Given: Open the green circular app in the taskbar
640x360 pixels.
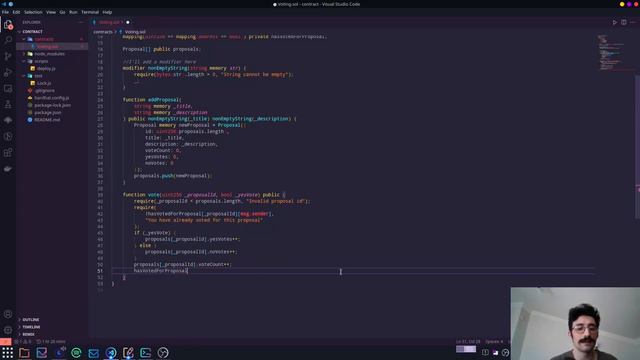Looking at the screenshot, I should tap(76, 353).
